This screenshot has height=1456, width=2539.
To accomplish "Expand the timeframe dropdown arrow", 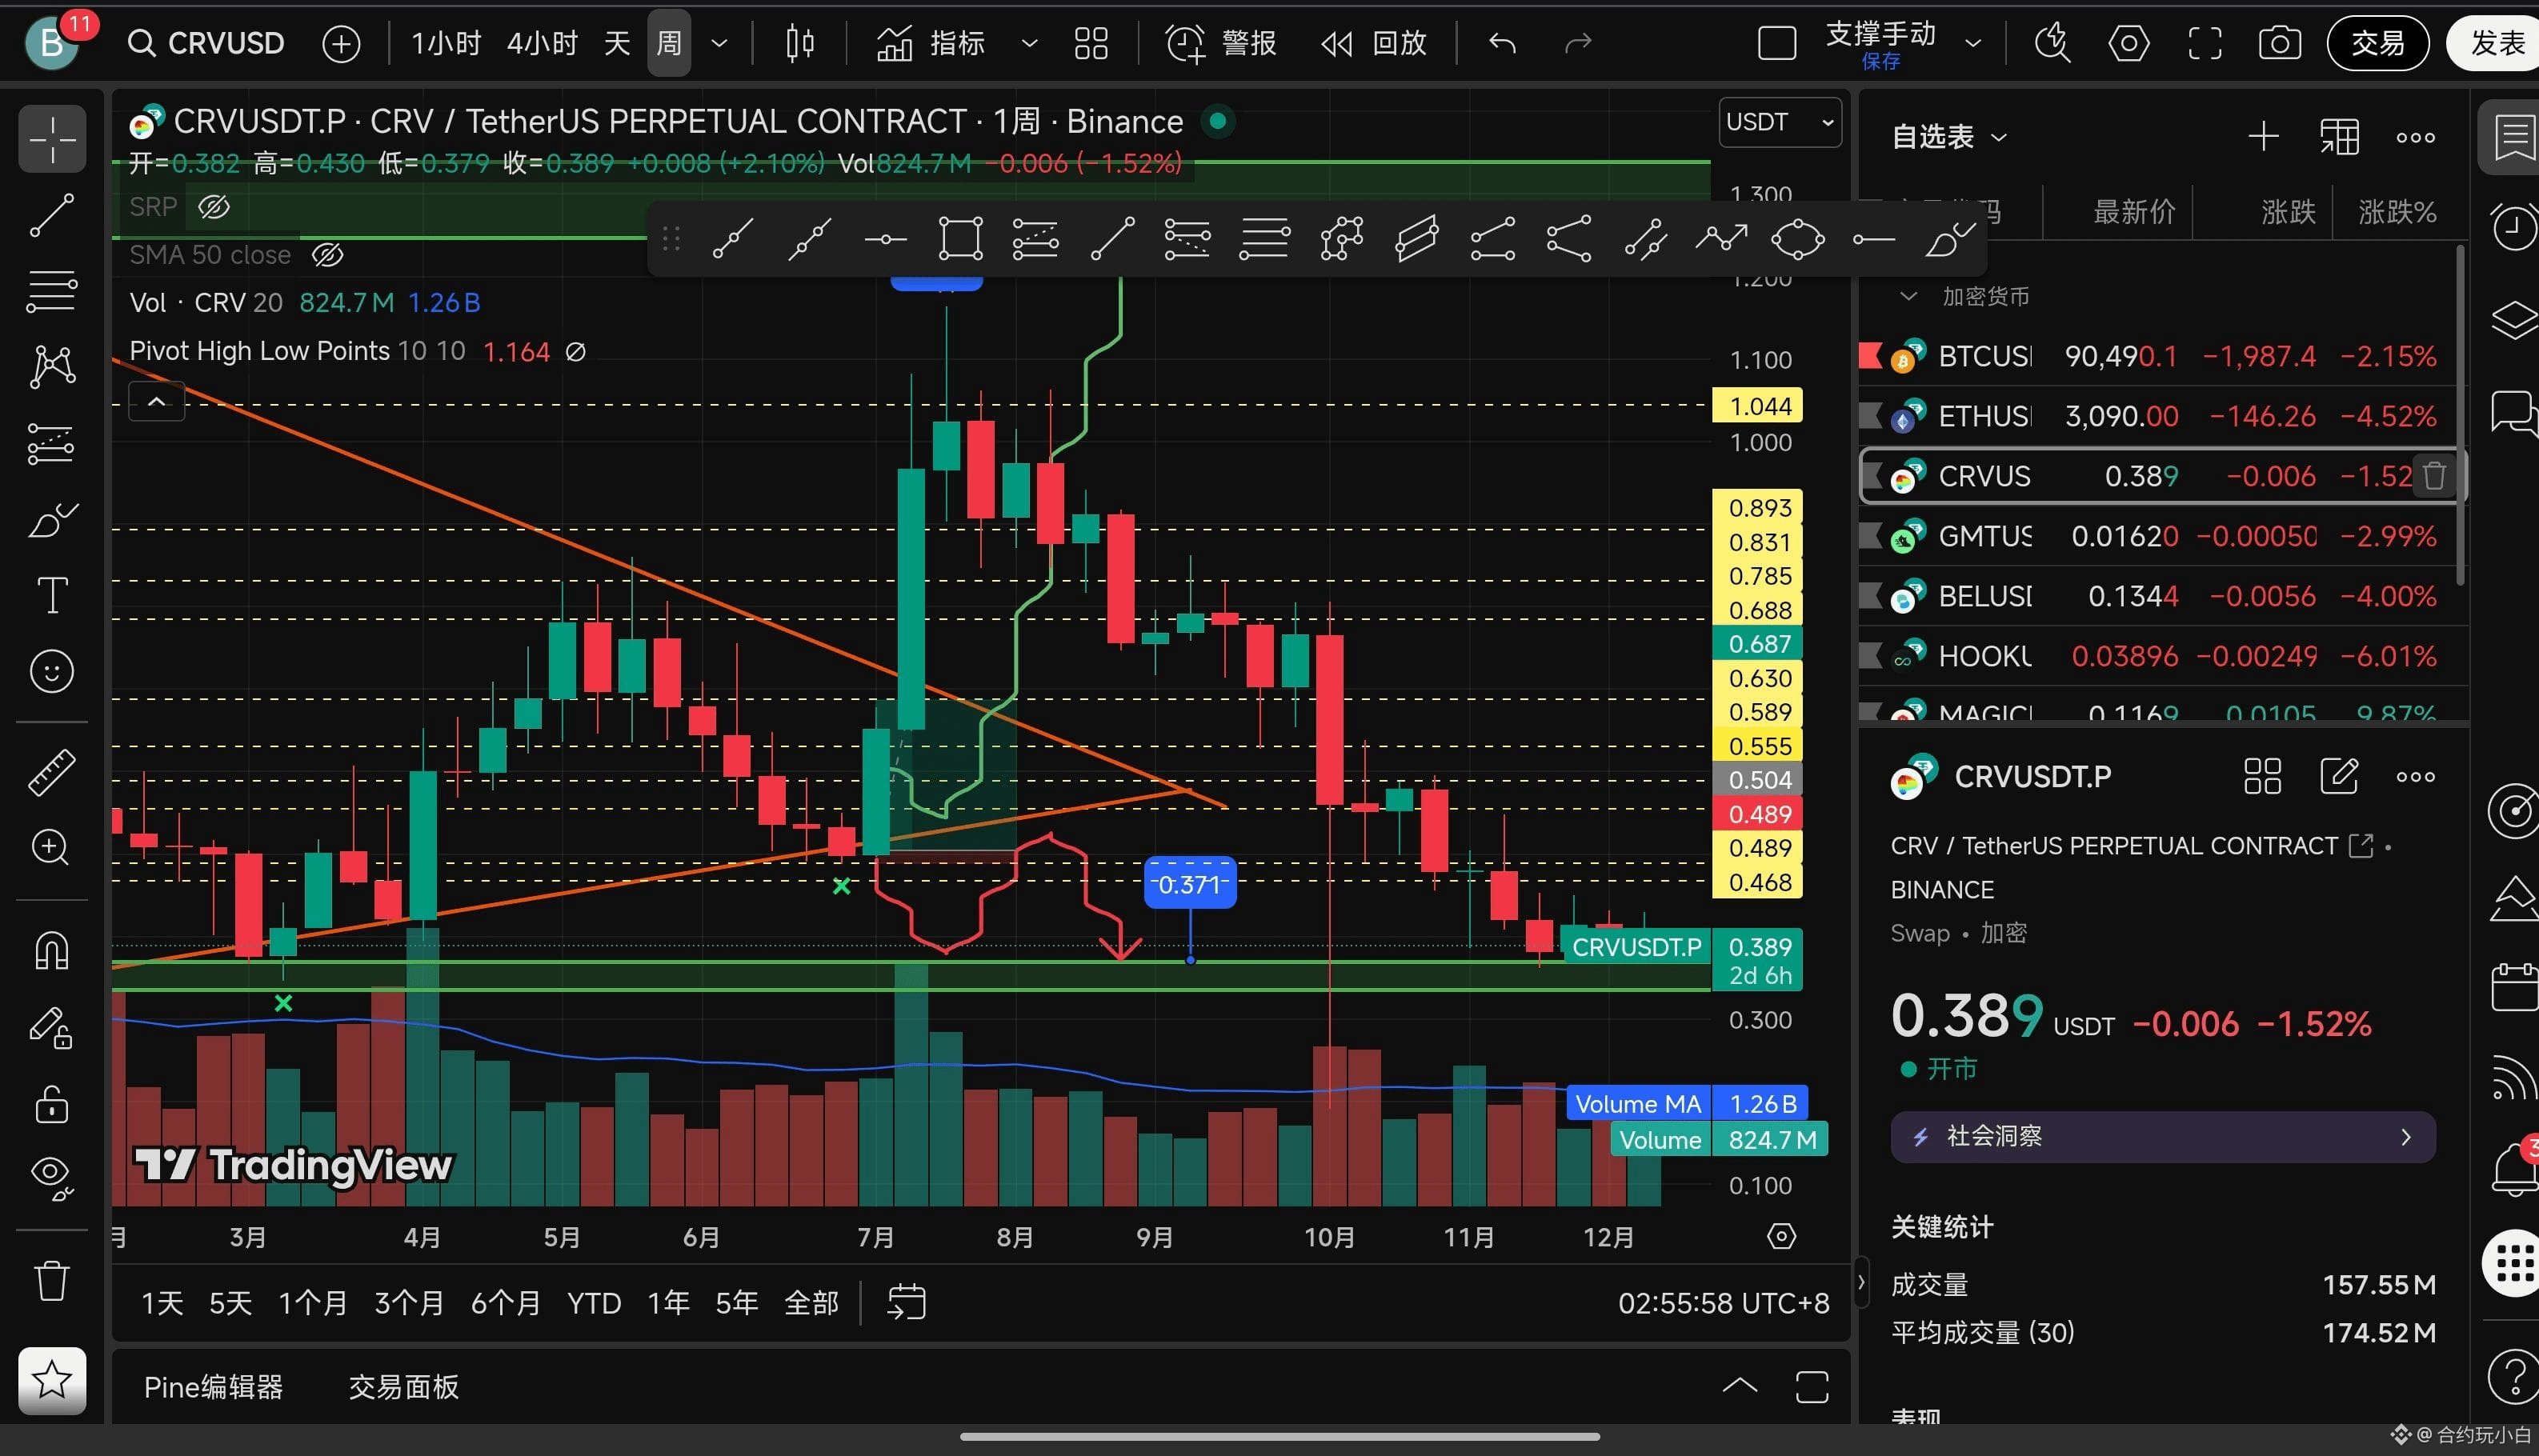I will pos(719,44).
